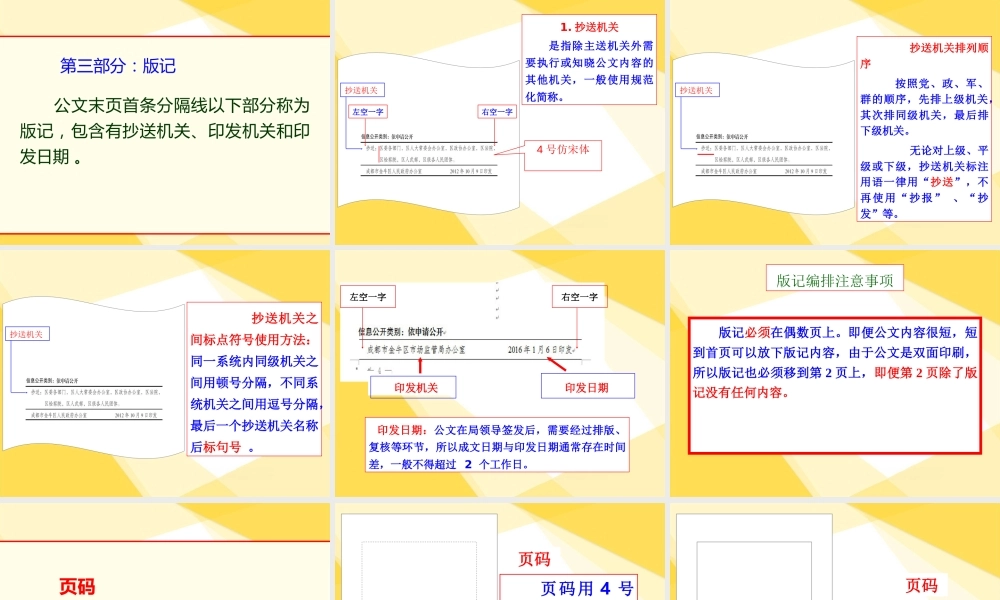Viewport: 1000px width, 600px height.
Task: Select the '1. 抄送机关' definition text box
Action: pyautogui.click(x=589, y=60)
